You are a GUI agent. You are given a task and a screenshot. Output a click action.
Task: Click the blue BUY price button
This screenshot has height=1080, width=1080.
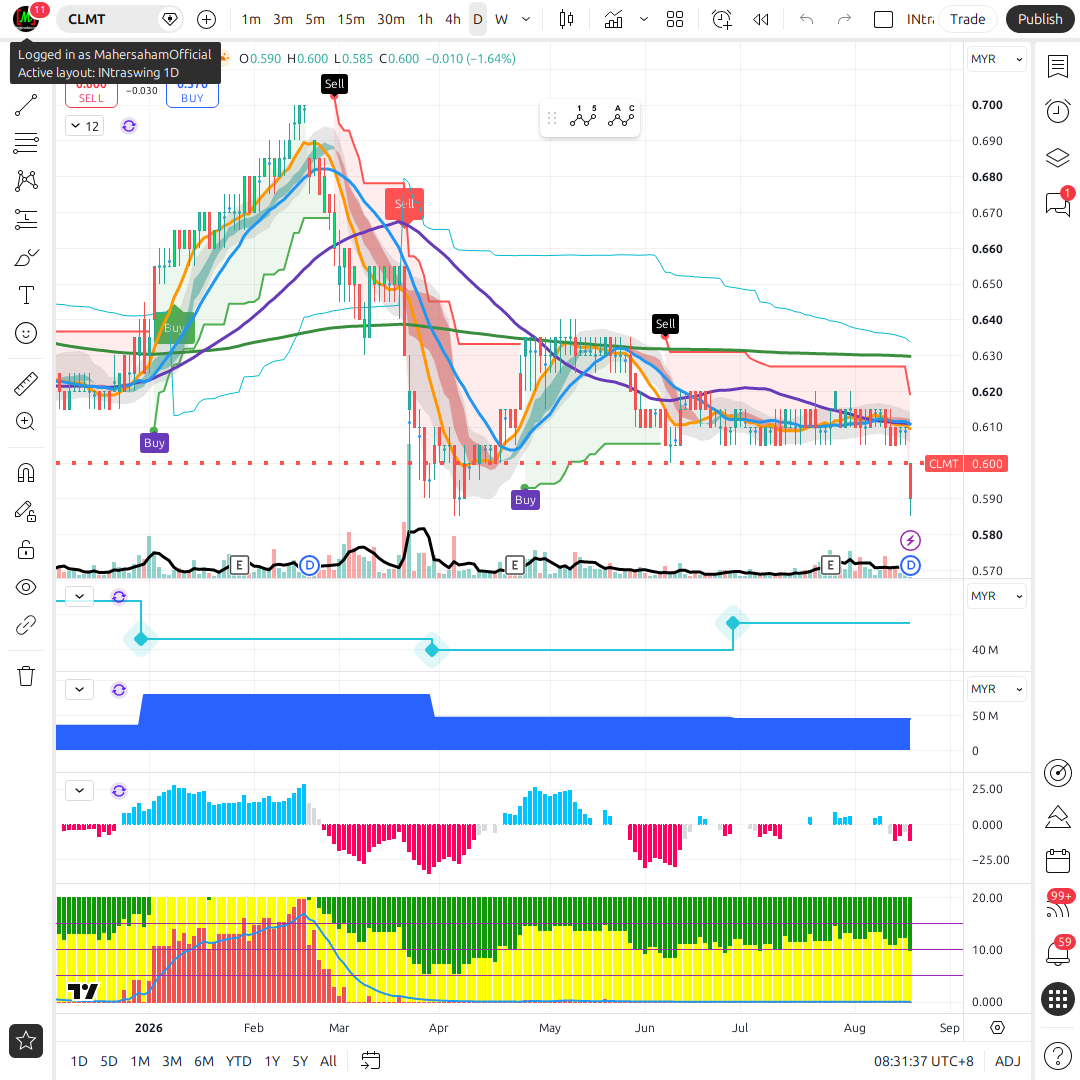point(192,94)
